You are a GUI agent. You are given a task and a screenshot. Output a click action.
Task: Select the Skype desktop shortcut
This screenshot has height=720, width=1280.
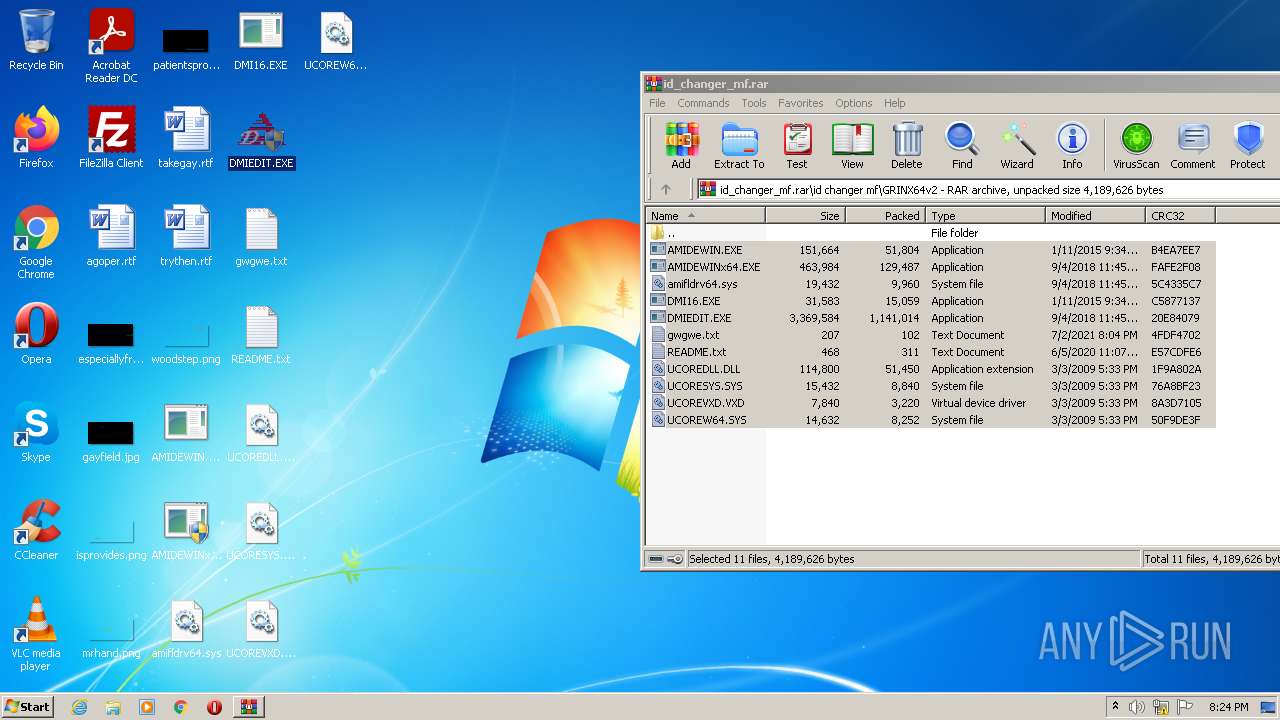coord(36,431)
